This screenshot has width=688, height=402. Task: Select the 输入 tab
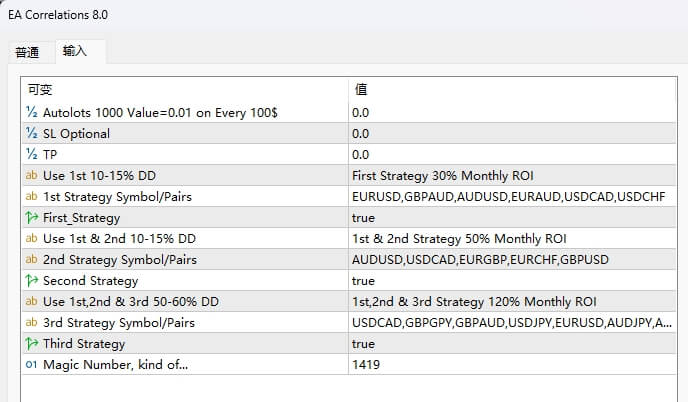[75, 51]
